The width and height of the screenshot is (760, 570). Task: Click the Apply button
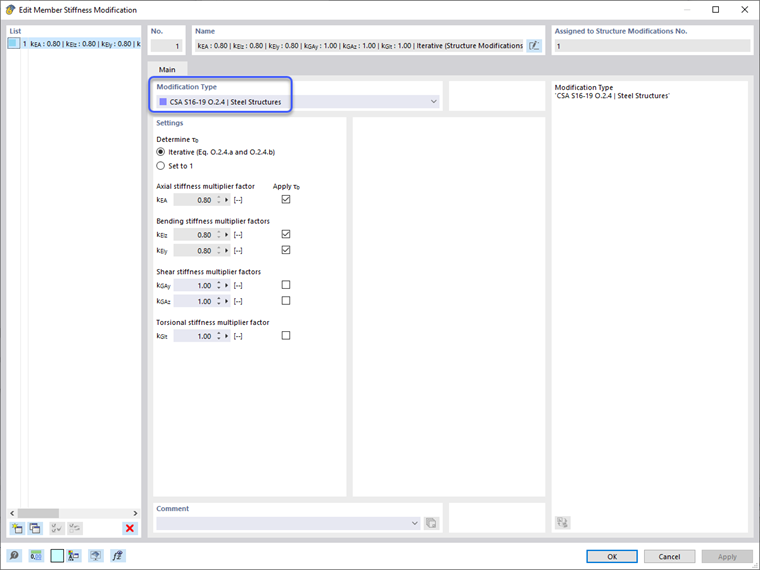727,556
